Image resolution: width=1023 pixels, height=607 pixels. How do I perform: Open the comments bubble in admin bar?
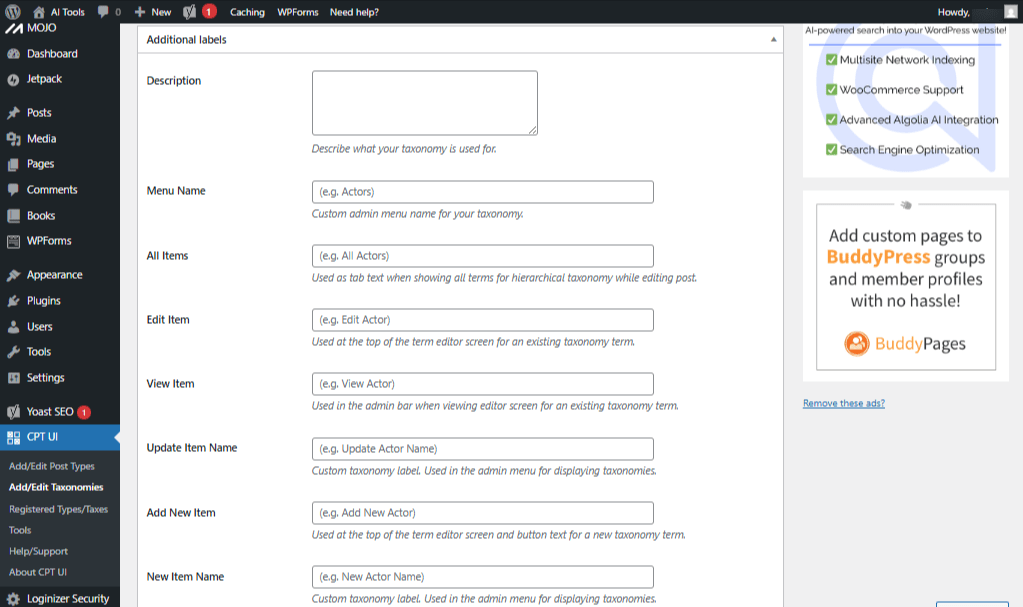(x=109, y=12)
